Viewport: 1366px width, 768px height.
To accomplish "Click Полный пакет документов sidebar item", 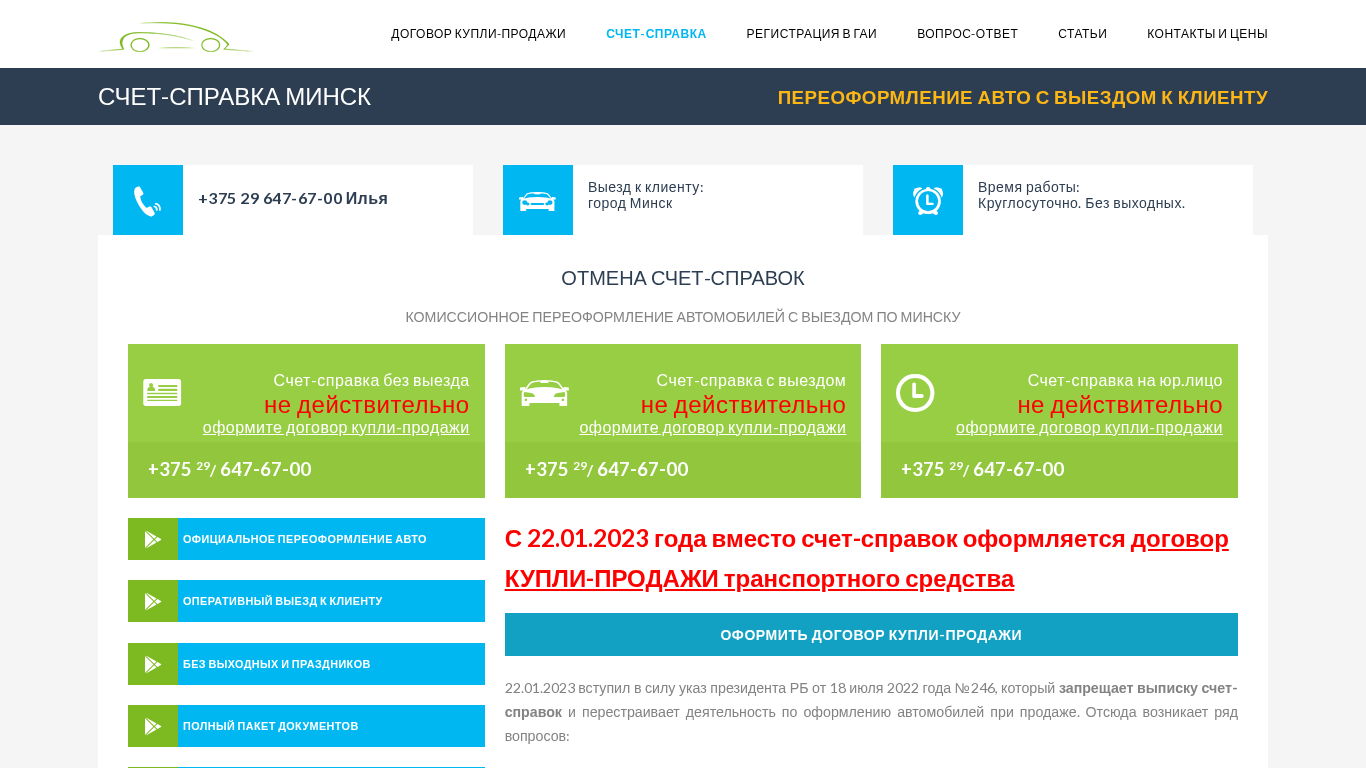I will tap(306, 726).
